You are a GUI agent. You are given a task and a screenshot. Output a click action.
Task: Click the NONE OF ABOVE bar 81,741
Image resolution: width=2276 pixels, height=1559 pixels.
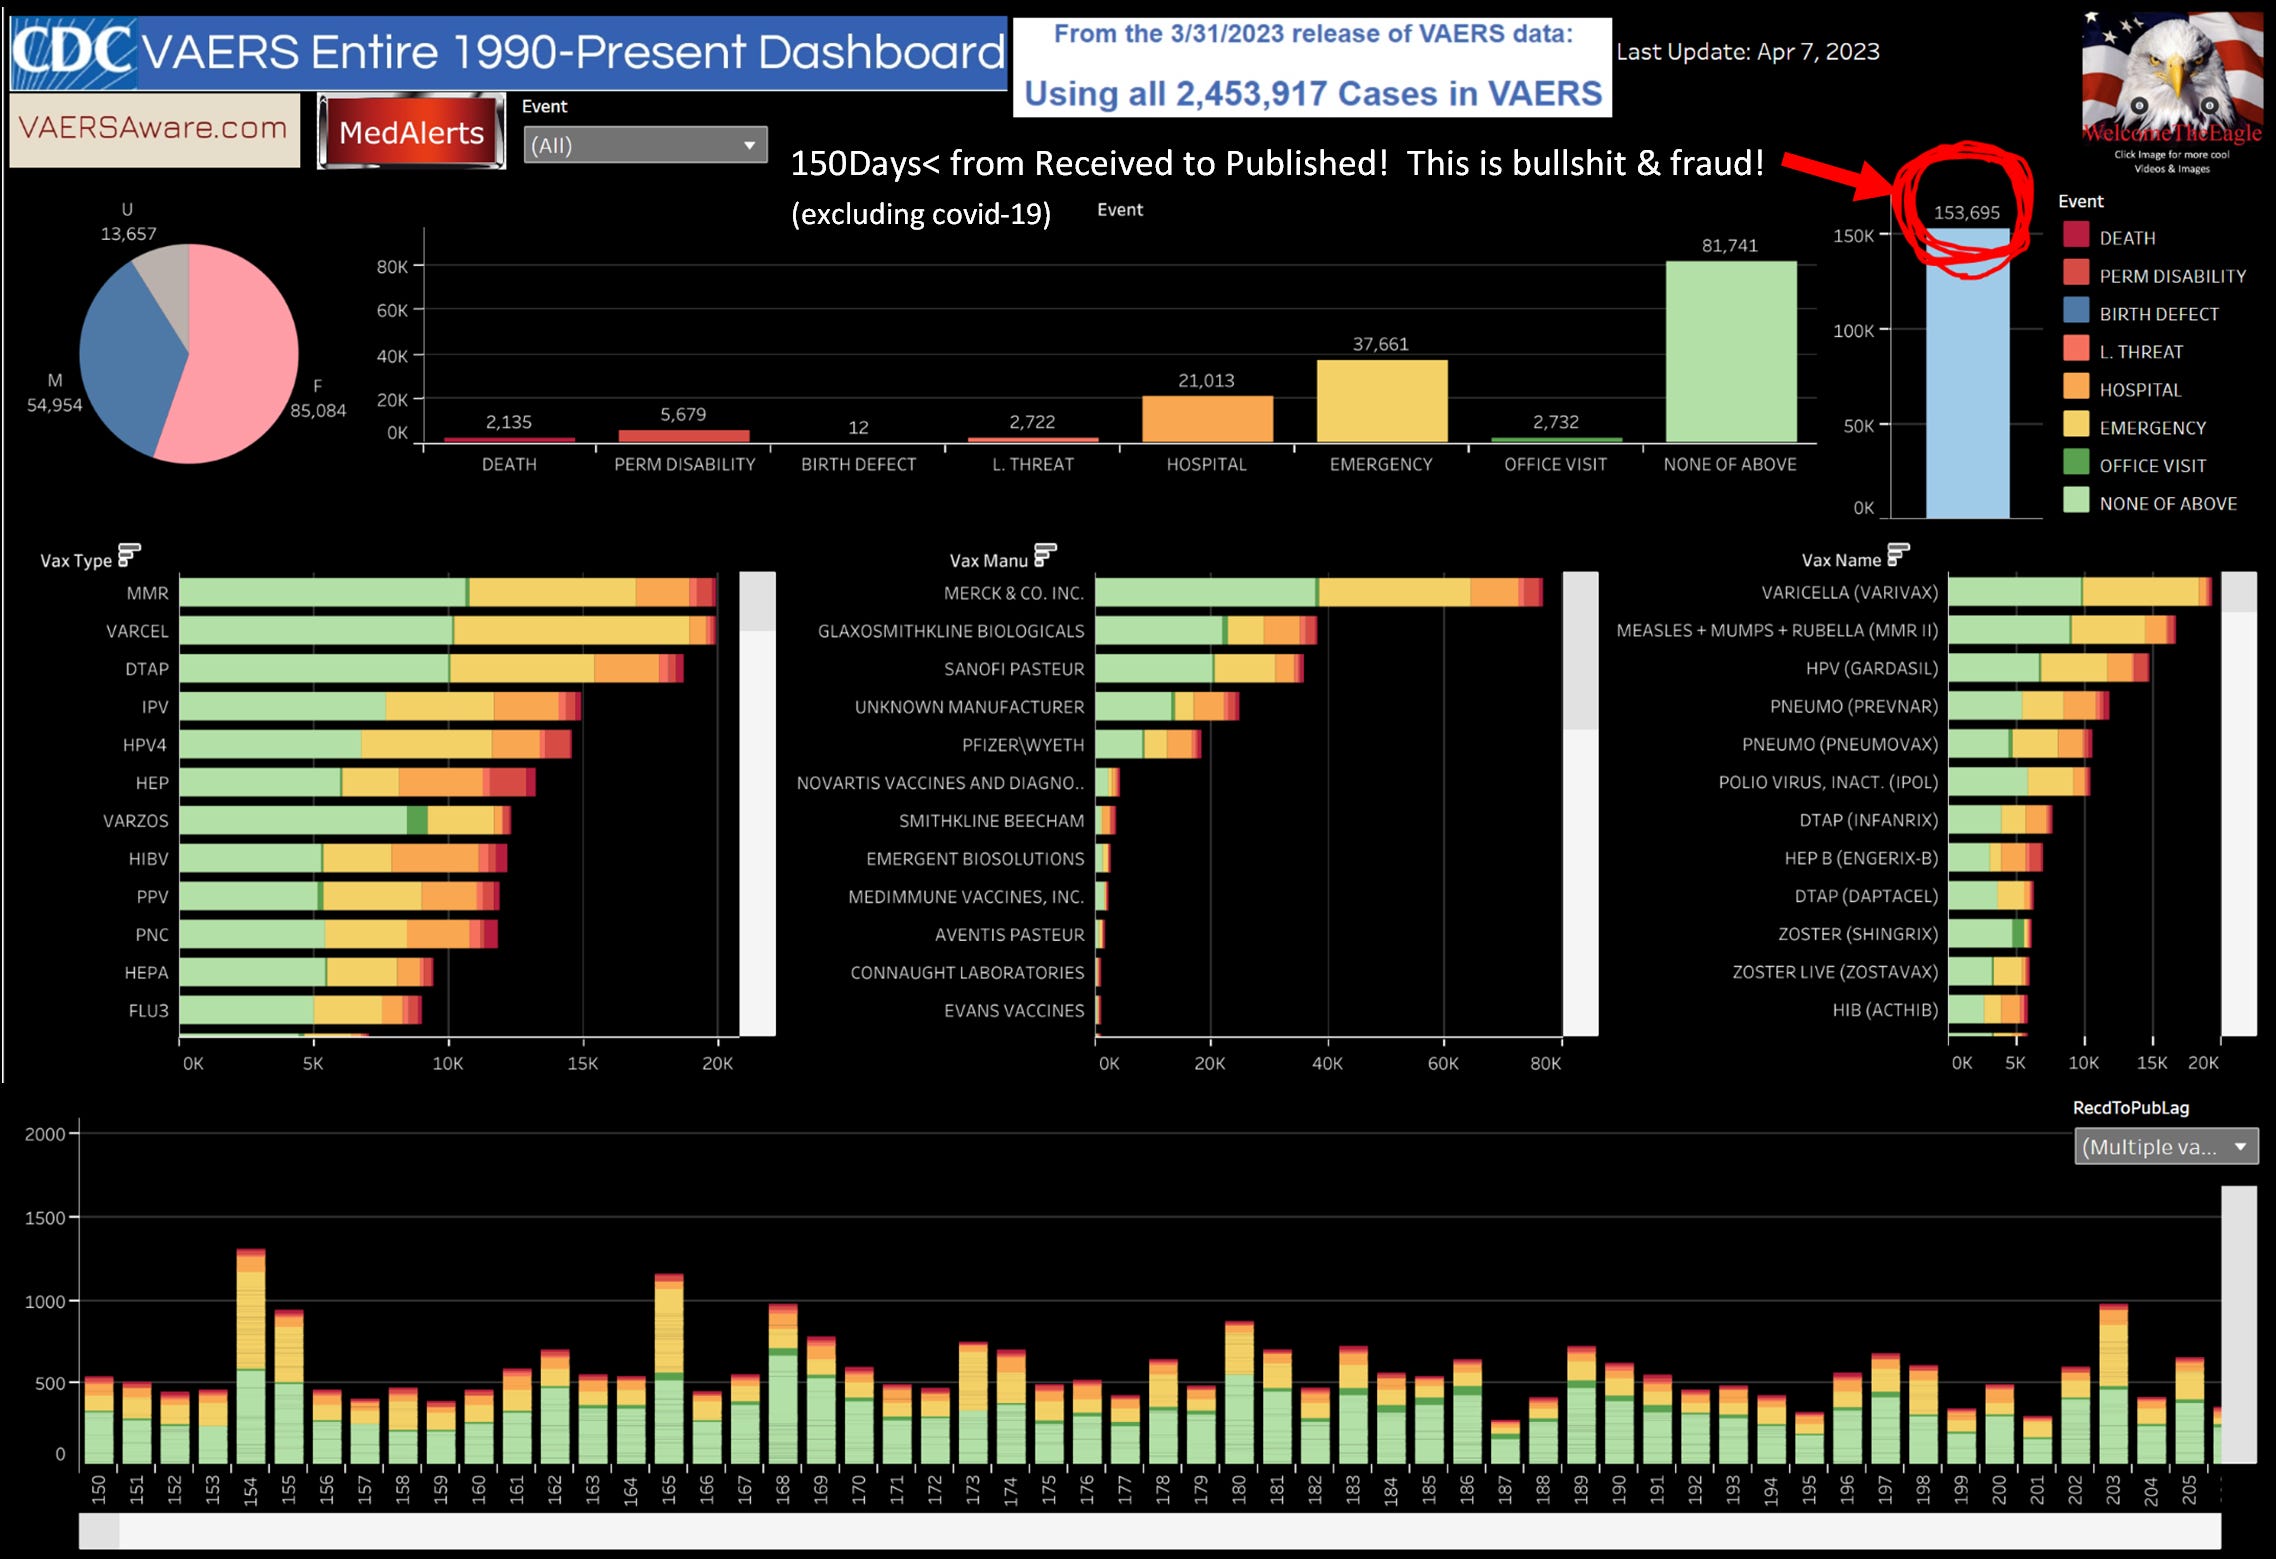click(1731, 351)
